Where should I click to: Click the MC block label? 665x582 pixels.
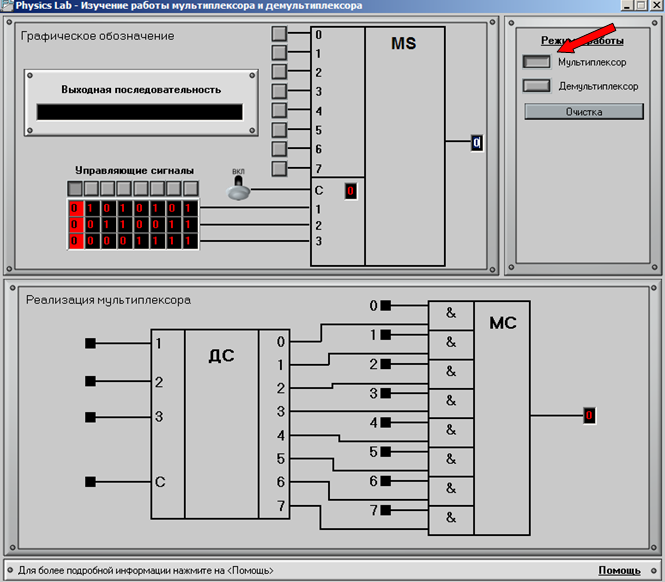point(503,323)
